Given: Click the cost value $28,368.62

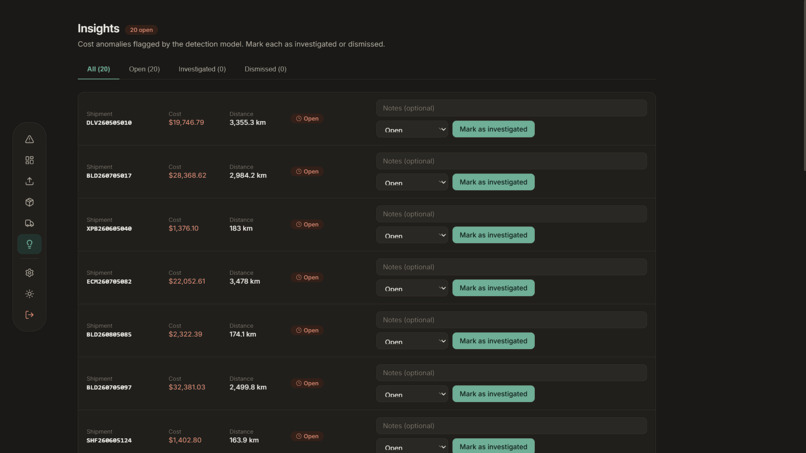Looking at the screenshot, I should point(187,175).
